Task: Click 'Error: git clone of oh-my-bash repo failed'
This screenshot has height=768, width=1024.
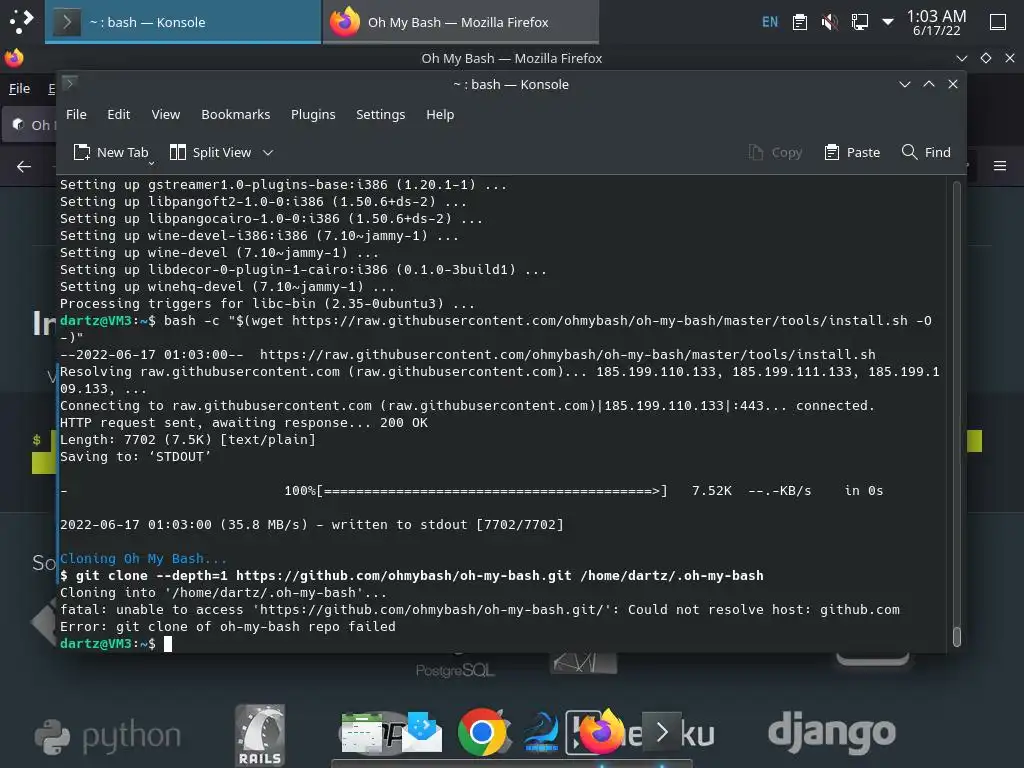Action: click(x=228, y=626)
